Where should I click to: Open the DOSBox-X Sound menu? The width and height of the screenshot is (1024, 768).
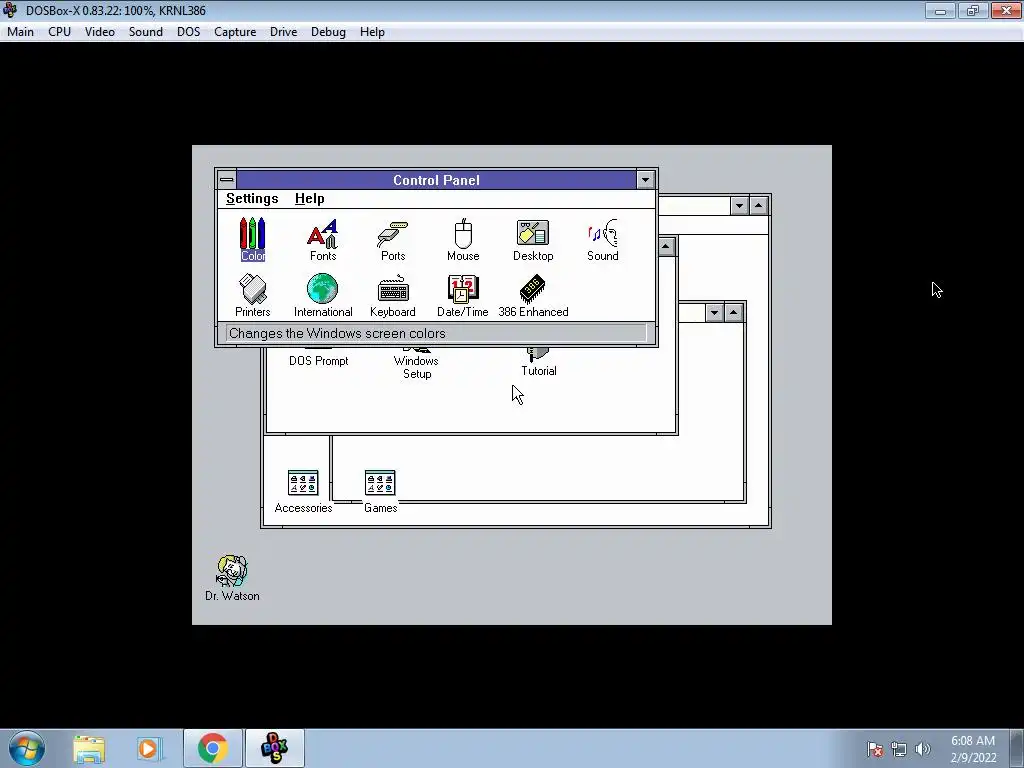click(x=146, y=32)
